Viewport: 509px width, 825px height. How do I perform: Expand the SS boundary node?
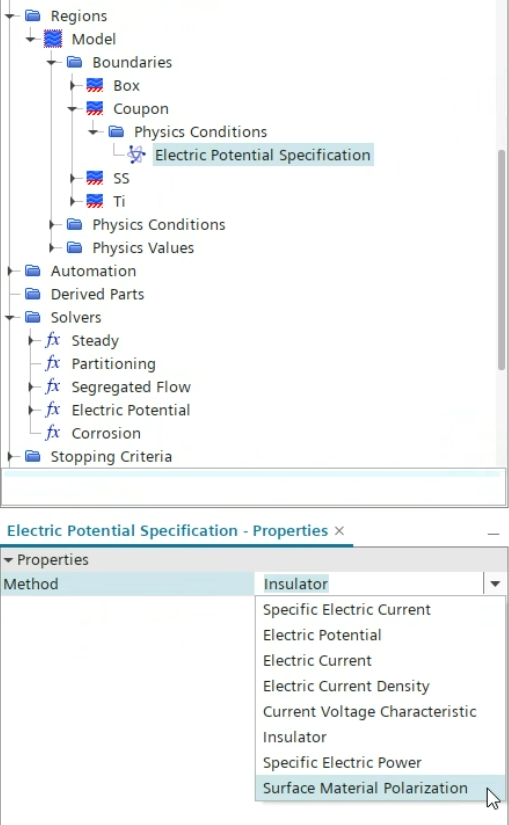[73, 178]
